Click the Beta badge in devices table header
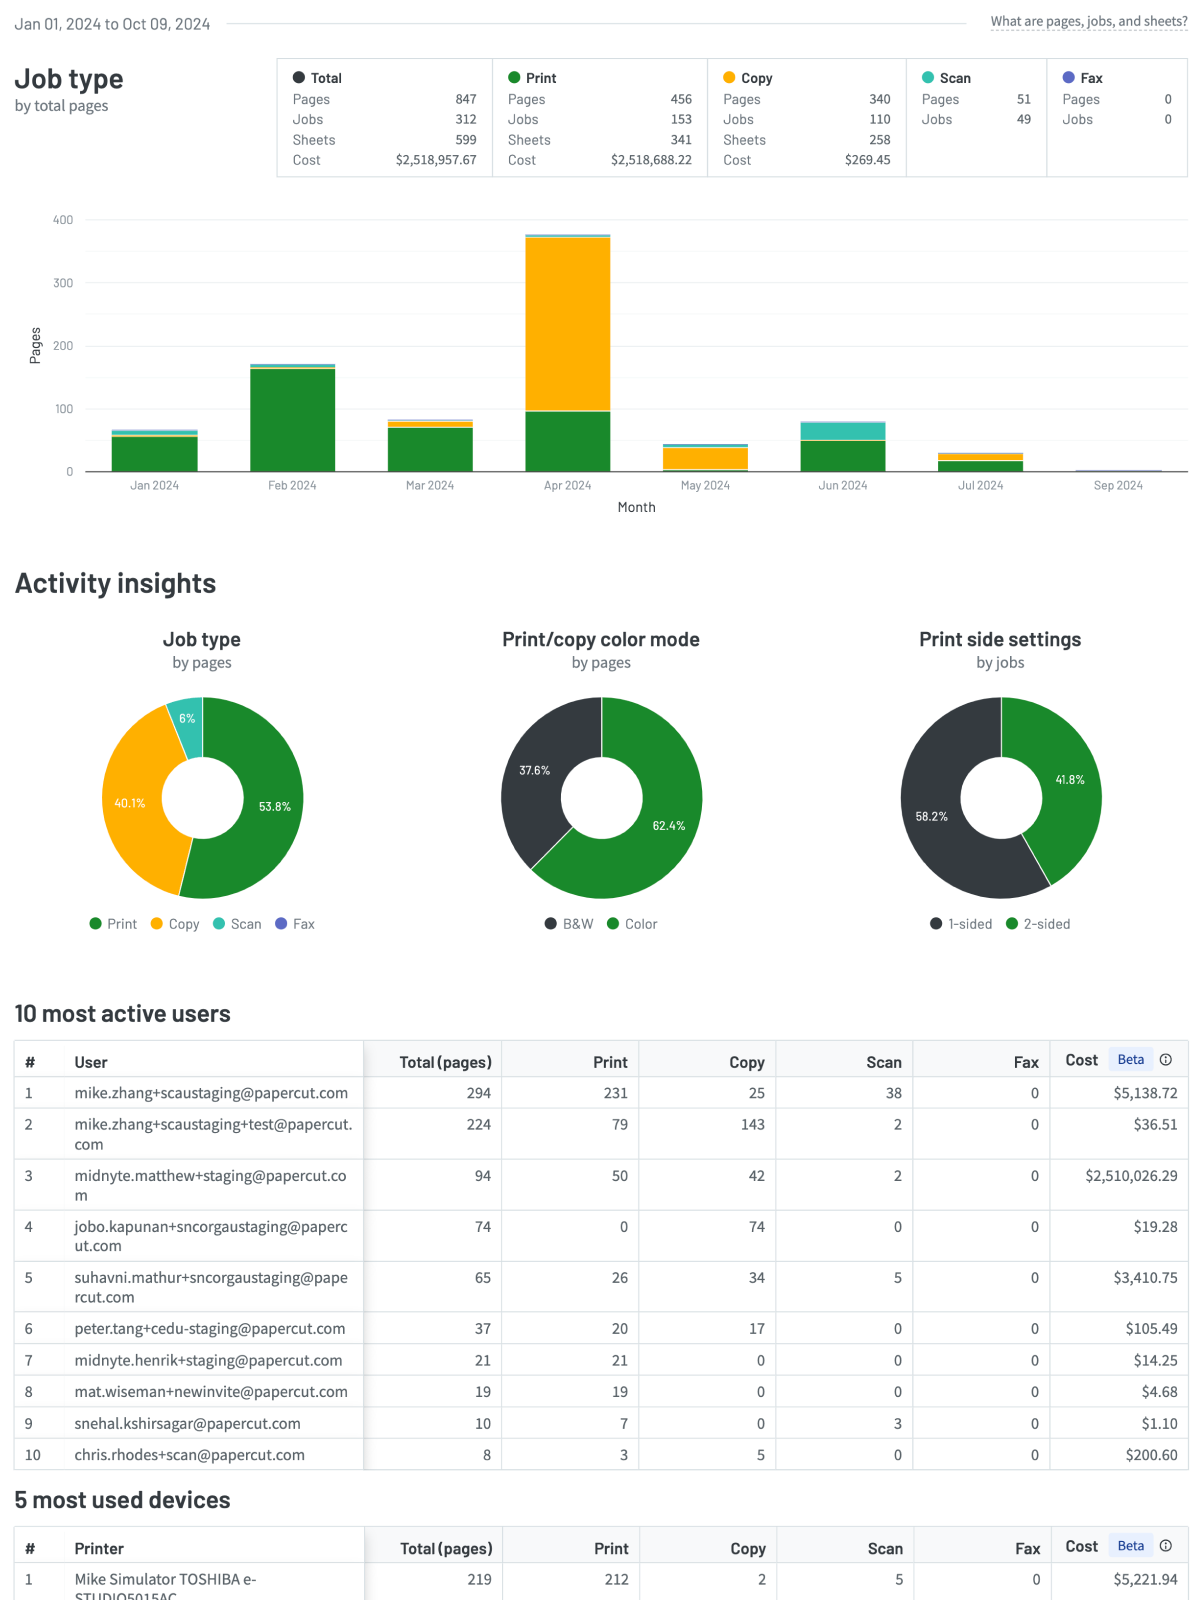This screenshot has width=1200, height=1600. coord(1130,1546)
